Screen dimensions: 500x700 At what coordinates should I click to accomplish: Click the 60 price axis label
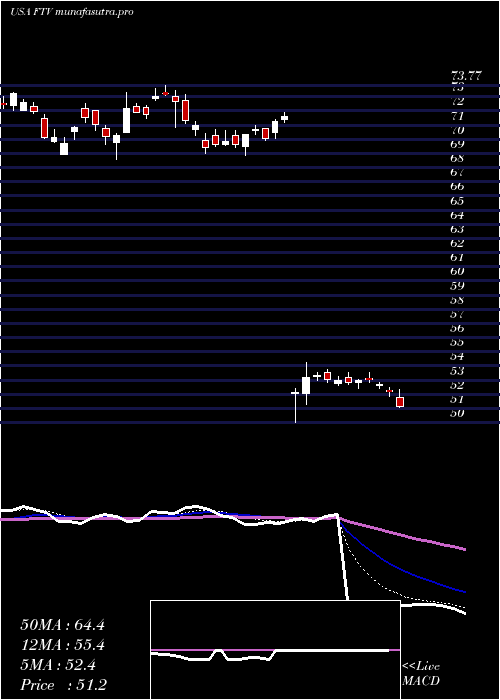pos(457,271)
